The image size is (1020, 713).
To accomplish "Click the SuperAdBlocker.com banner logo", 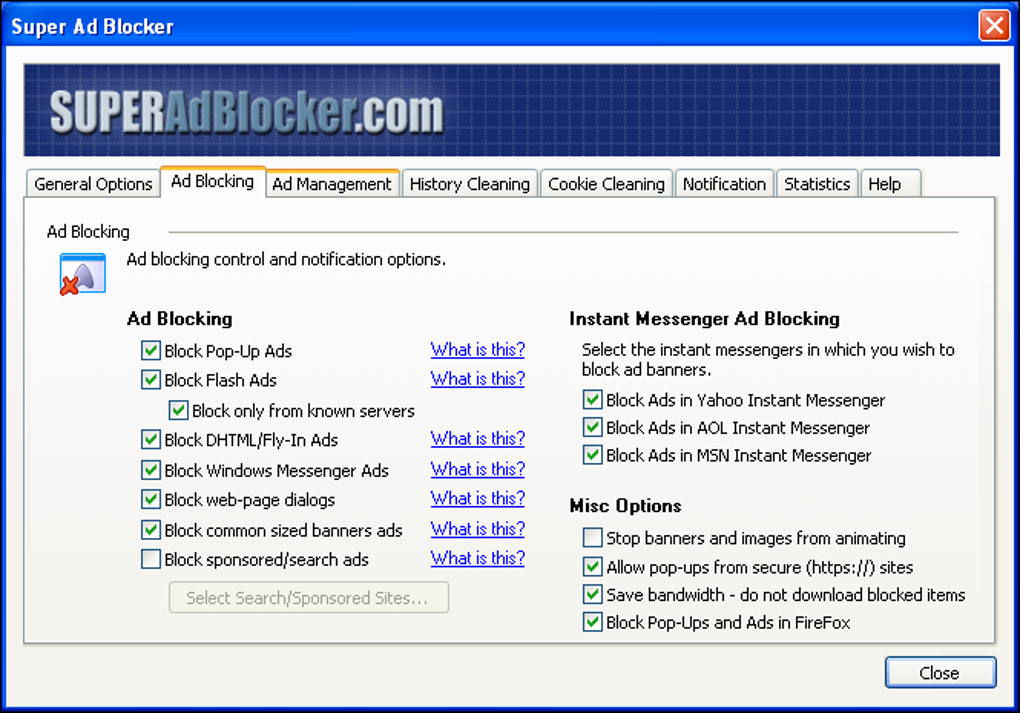I will pos(247,112).
